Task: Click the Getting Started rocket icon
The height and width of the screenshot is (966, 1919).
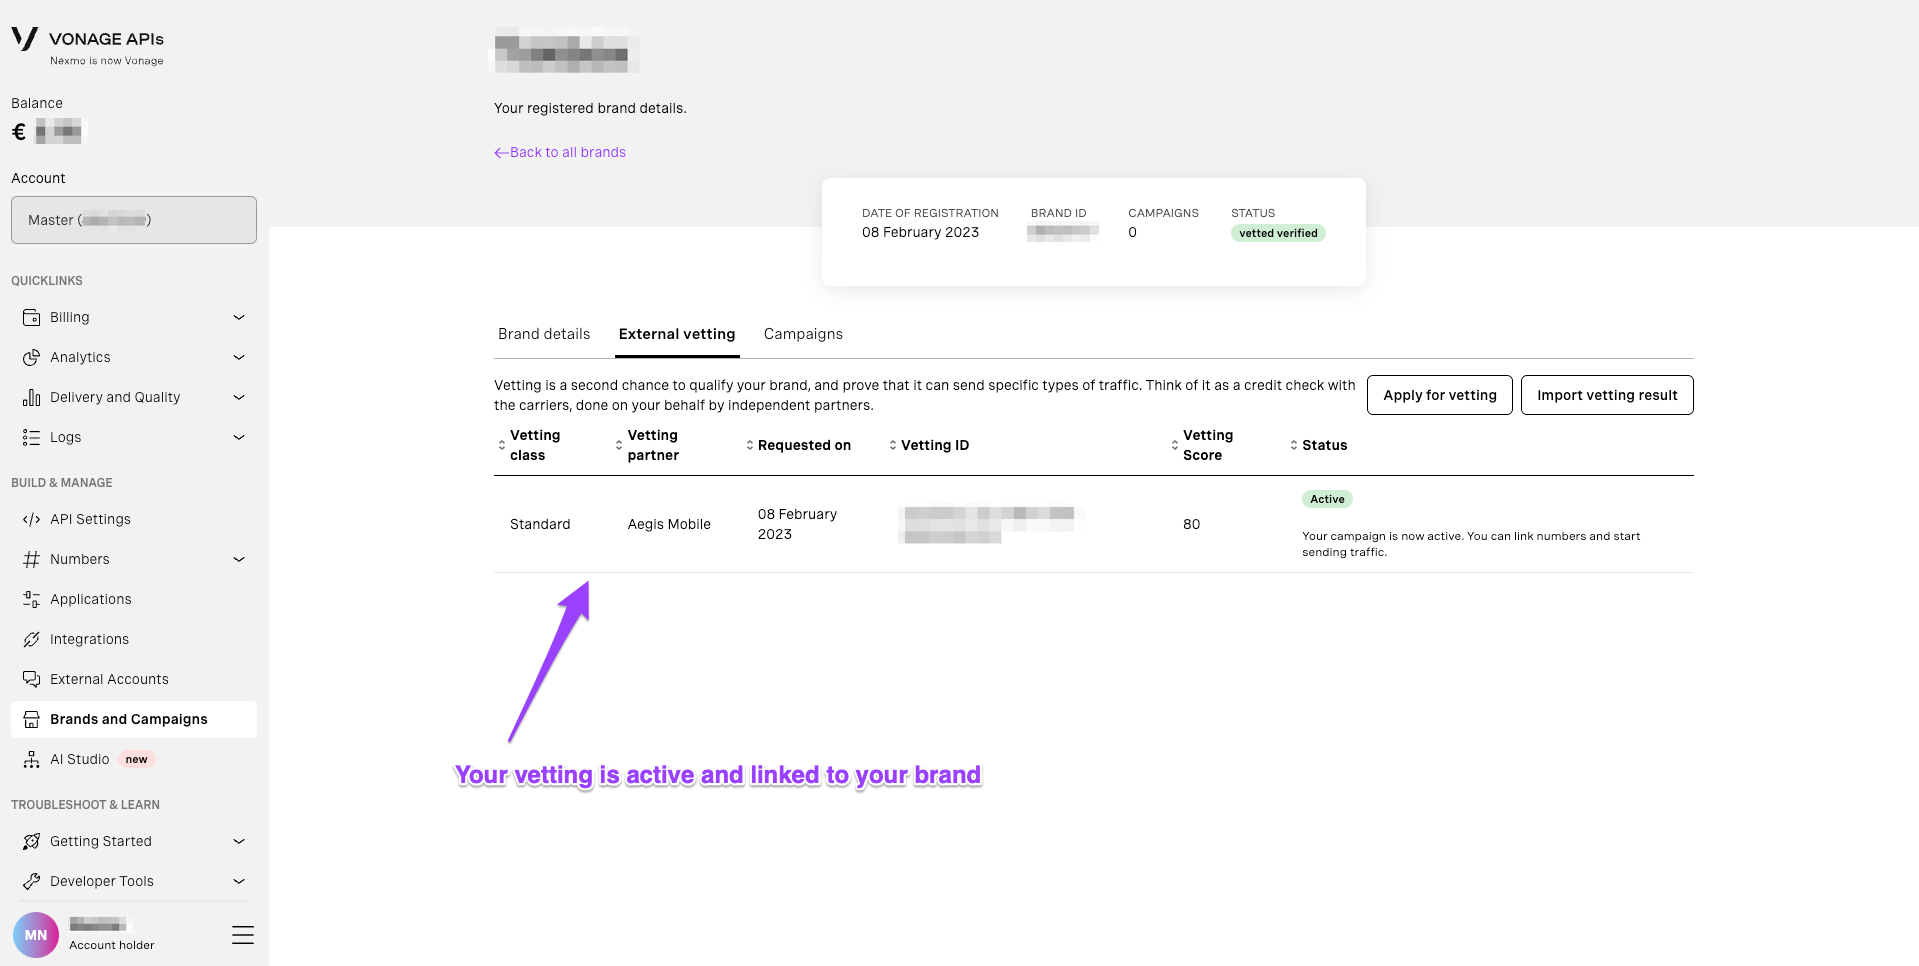Action: click(x=31, y=841)
